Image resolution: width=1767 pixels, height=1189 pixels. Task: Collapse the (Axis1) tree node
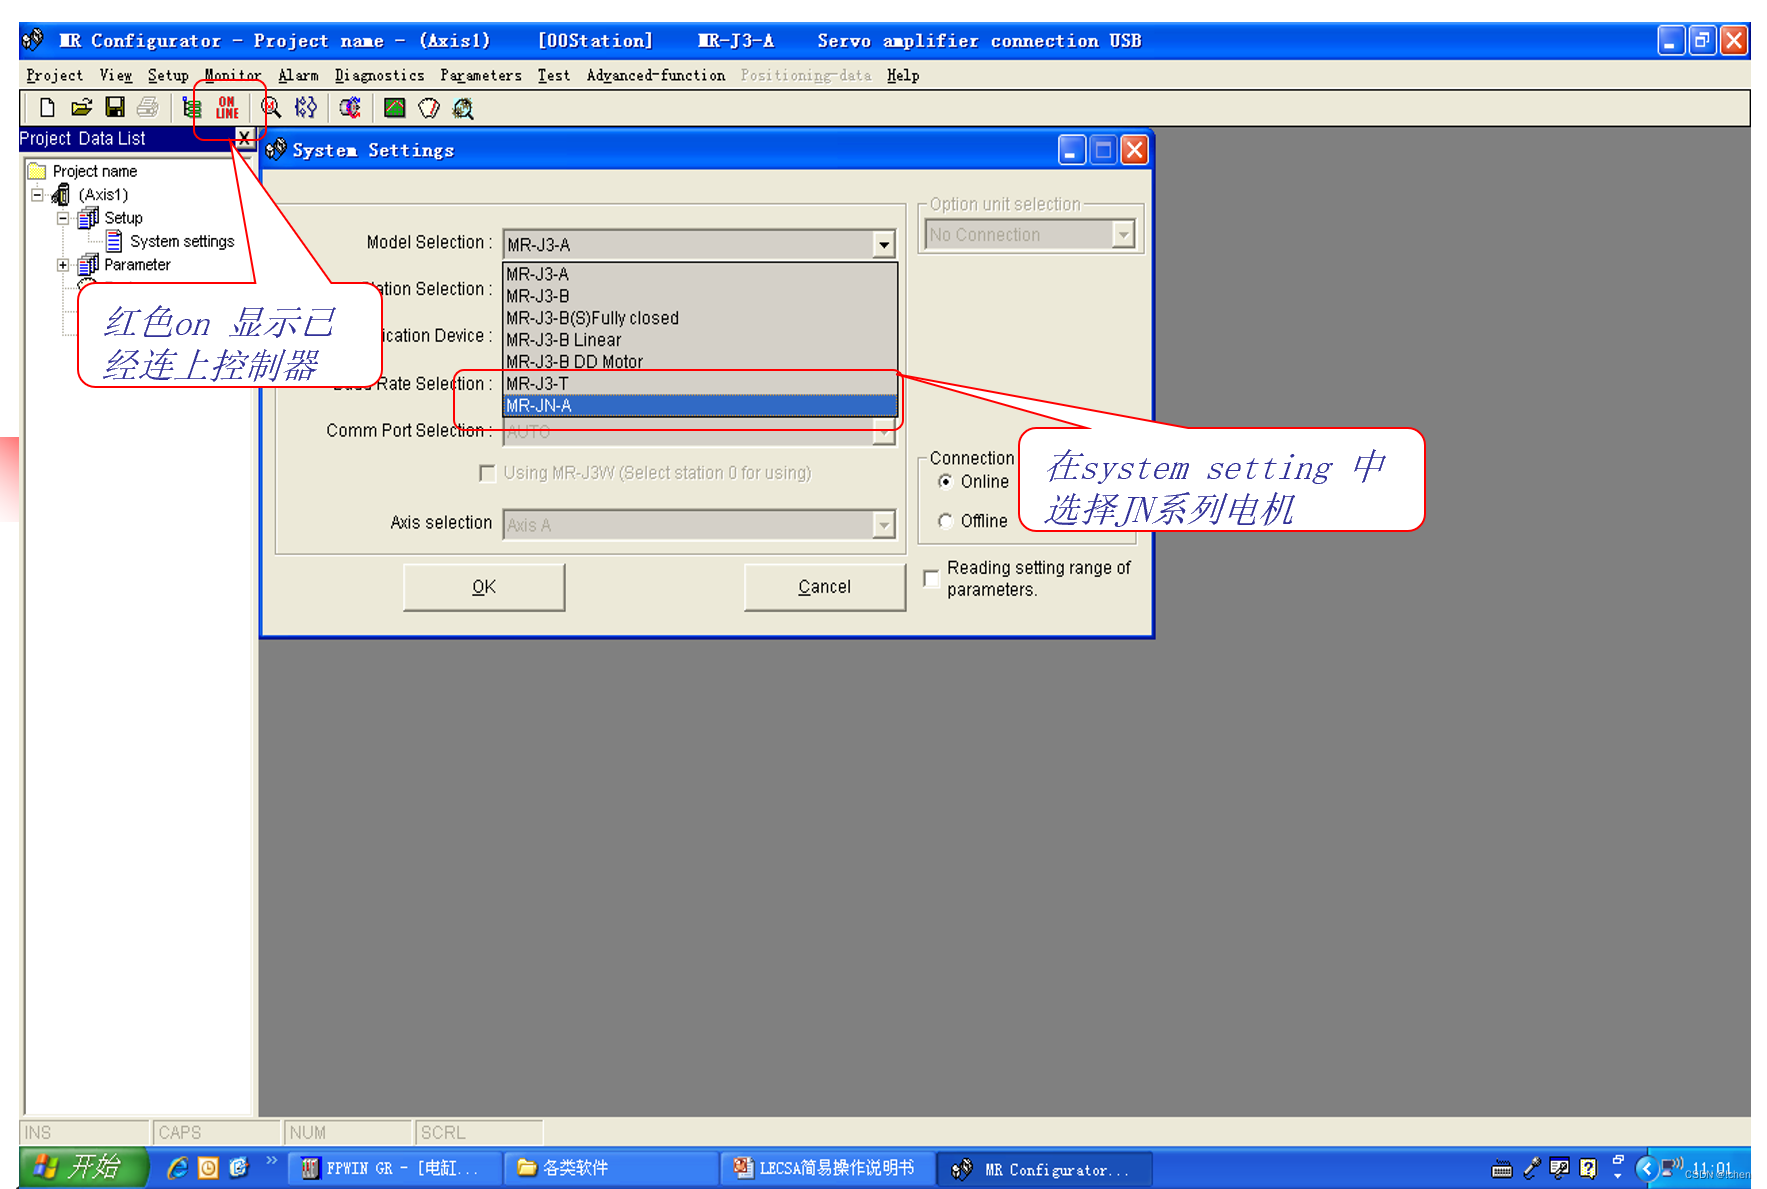pyautogui.click(x=38, y=194)
